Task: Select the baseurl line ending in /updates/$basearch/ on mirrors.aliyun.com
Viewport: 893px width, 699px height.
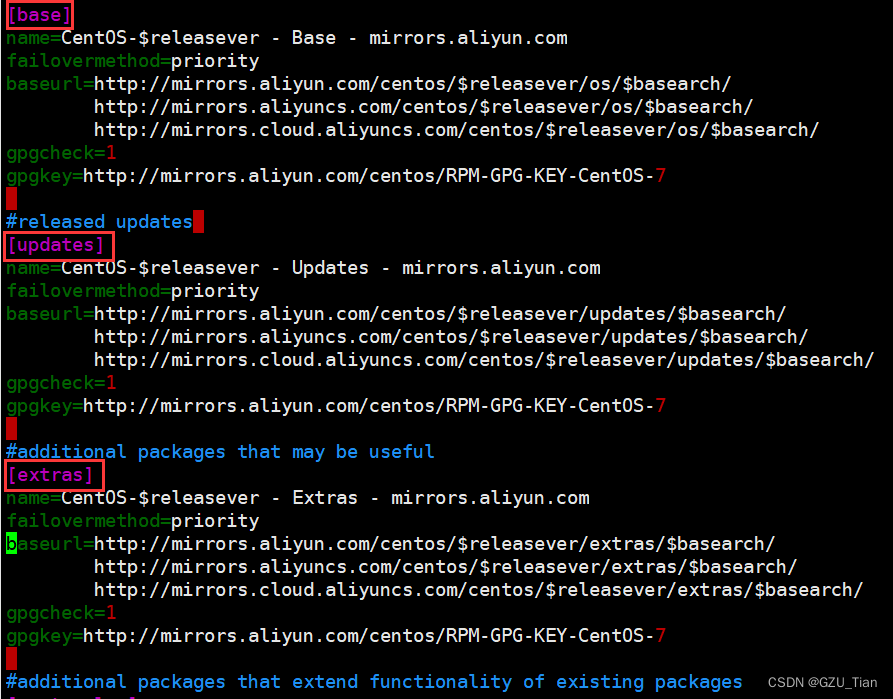Action: tap(396, 314)
